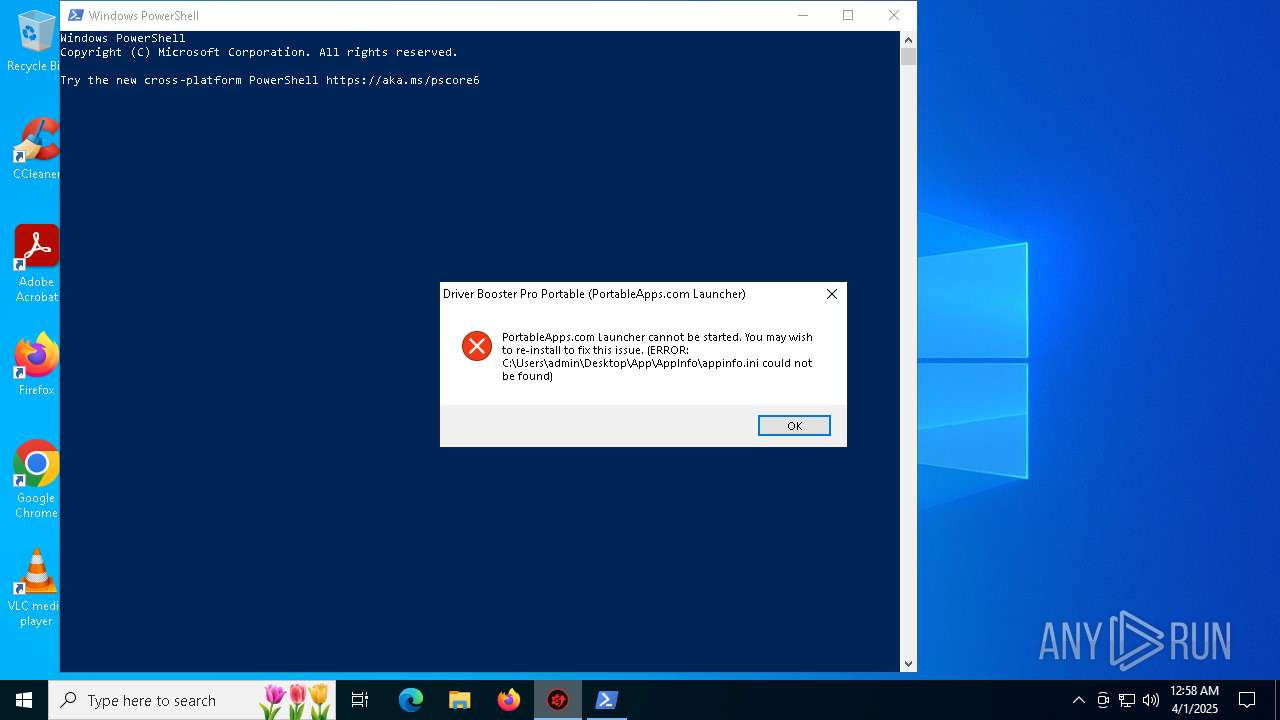Click the taskbar search box
The width and height of the screenshot is (1280, 720).
point(194,700)
